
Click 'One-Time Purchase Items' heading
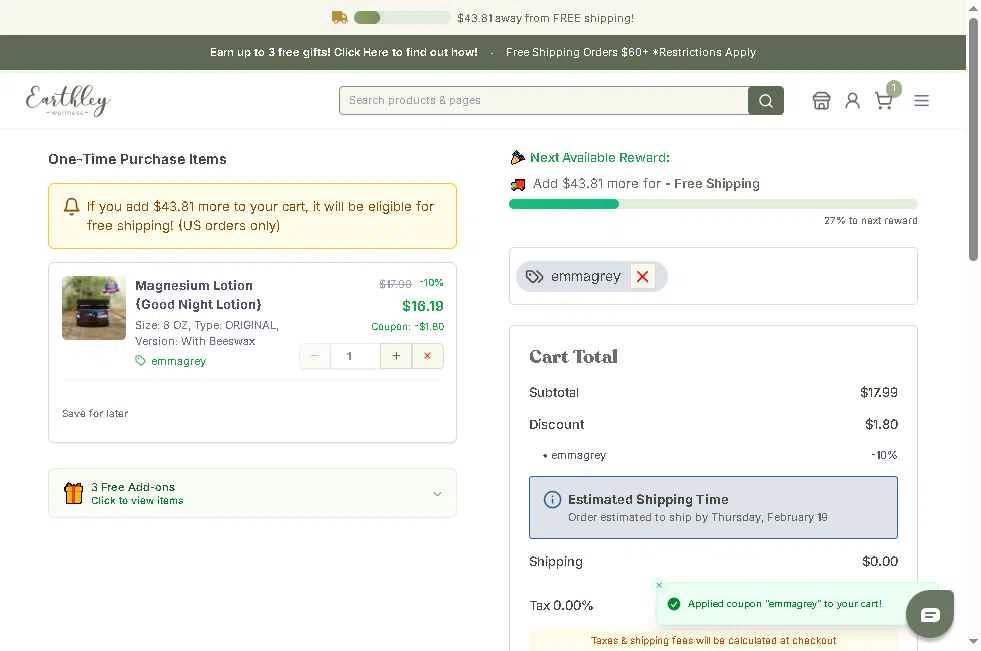click(x=137, y=159)
